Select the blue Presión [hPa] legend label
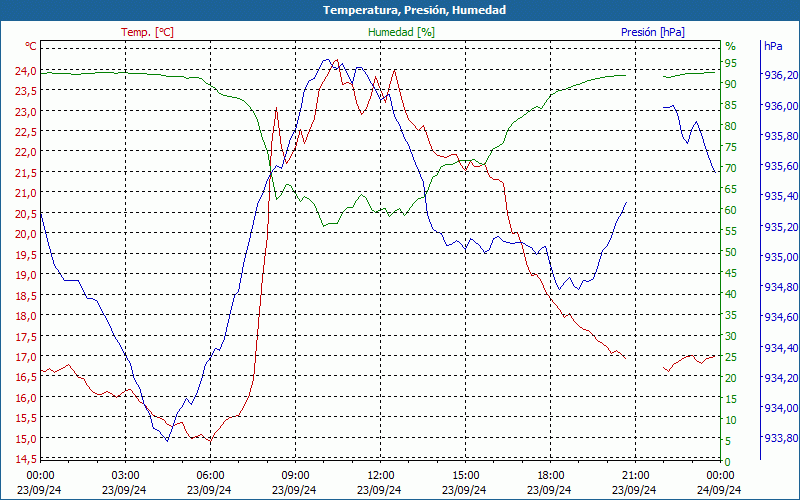The width and height of the screenshot is (800, 500). tap(653, 32)
